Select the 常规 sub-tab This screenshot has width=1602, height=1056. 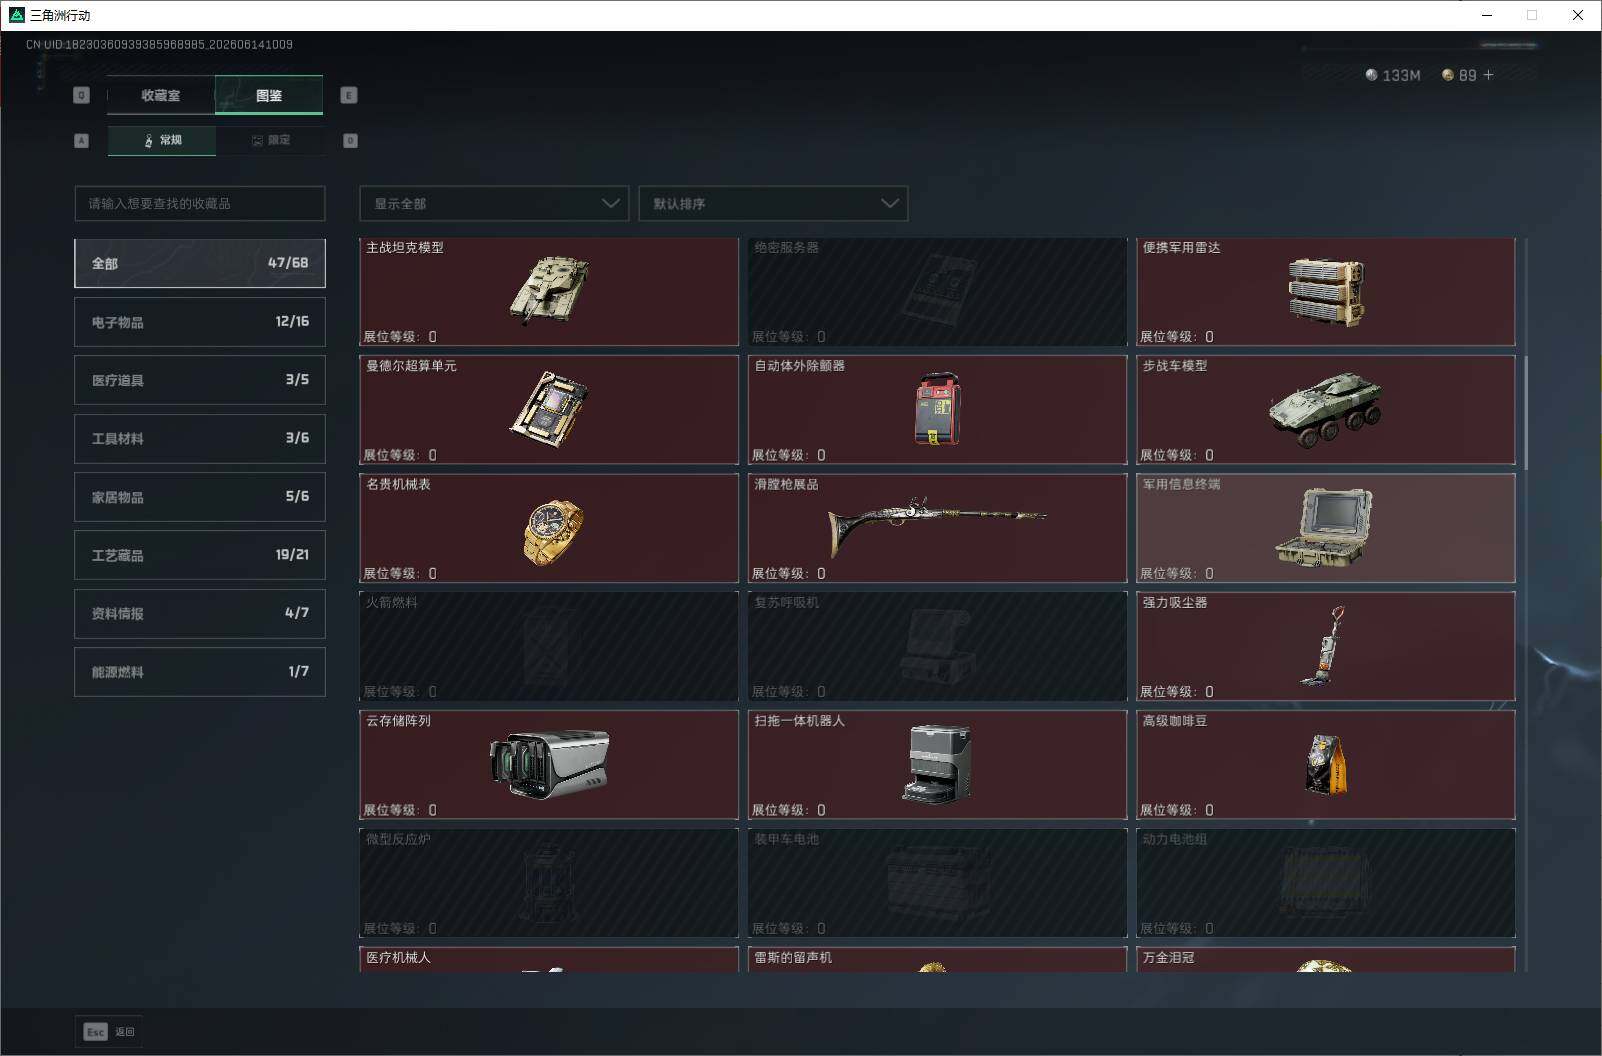tap(162, 140)
